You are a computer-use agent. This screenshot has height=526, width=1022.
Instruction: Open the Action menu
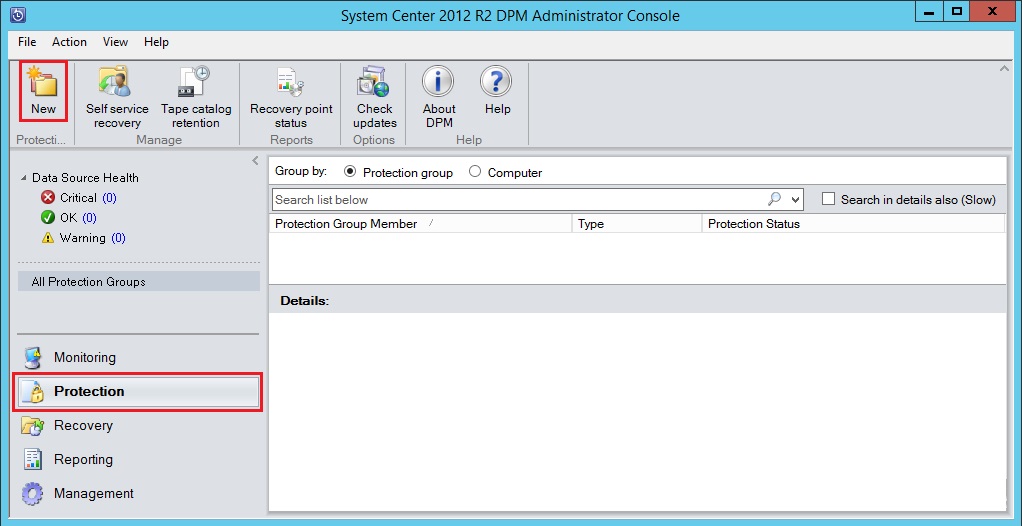click(x=69, y=42)
